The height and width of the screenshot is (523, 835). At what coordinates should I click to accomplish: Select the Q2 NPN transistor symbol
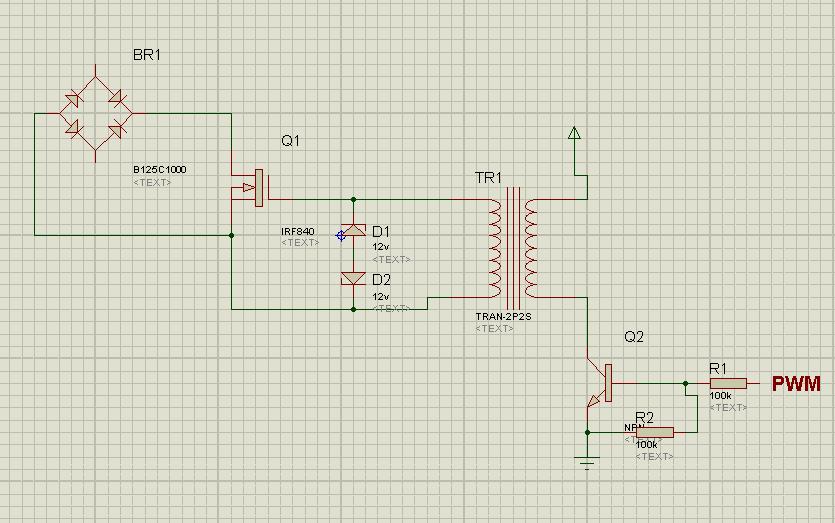(600, 383)
